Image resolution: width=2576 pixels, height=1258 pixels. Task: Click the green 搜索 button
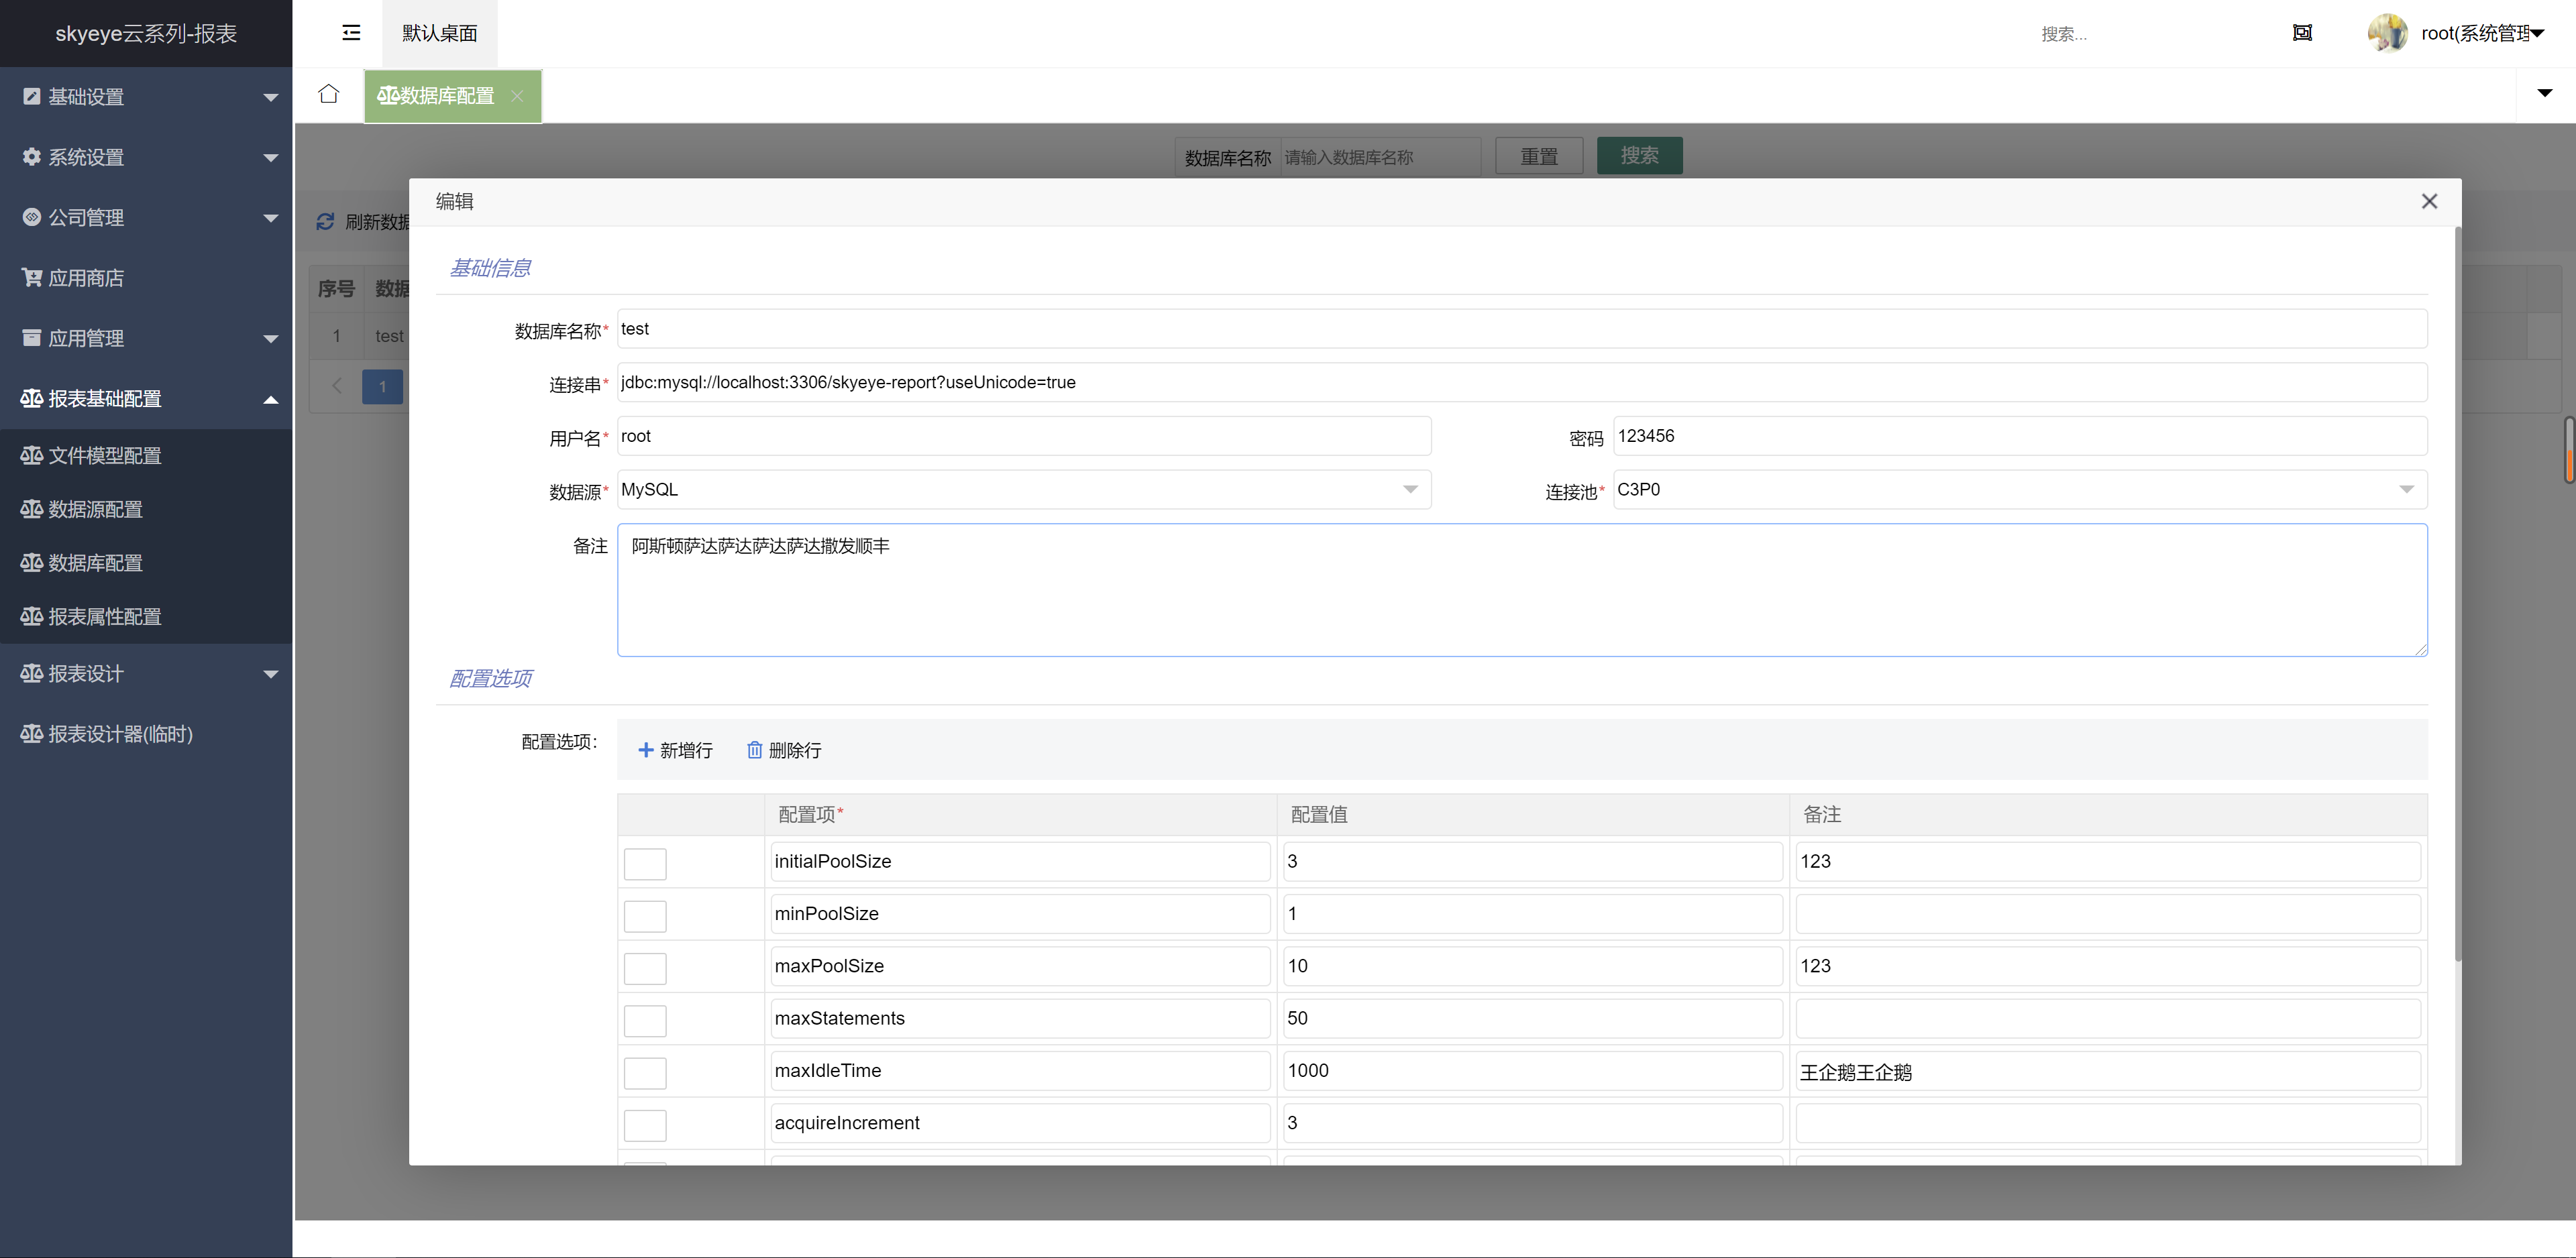[x=1639, y=156]
